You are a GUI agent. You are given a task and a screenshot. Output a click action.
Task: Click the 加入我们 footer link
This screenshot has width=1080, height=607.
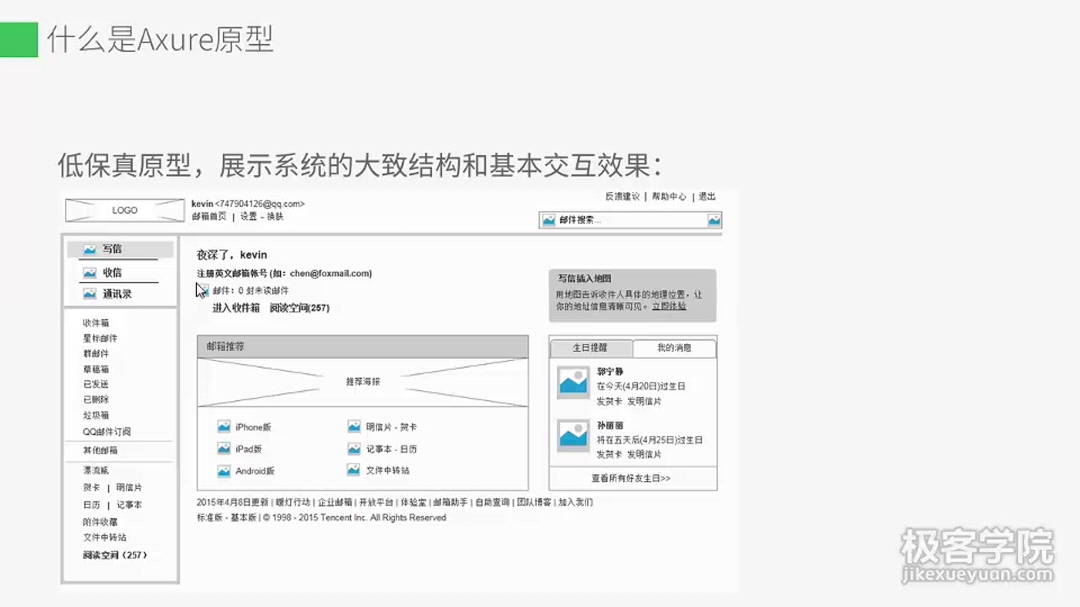point(575,502)
